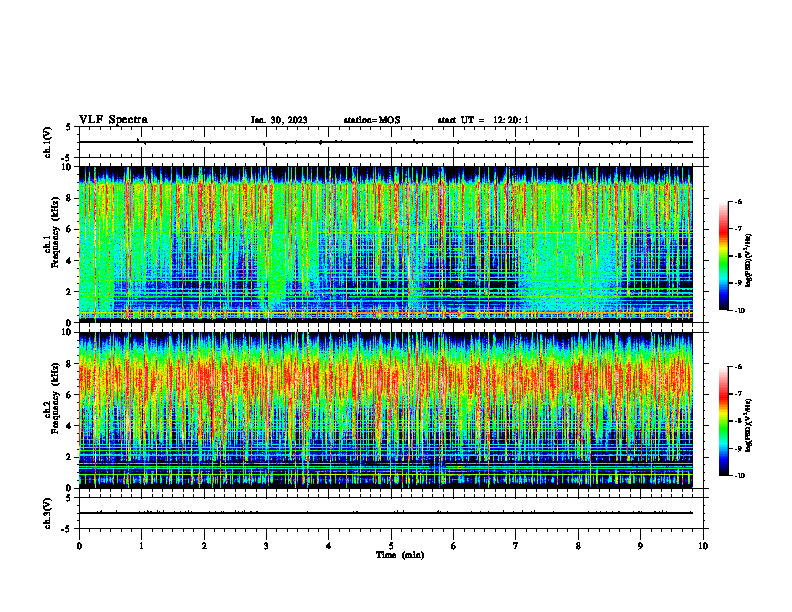Viewport: 792px width, 612px height.
Task: Click the '2' kHz tick on ch.2 axis
Action: tap(70, 457)
